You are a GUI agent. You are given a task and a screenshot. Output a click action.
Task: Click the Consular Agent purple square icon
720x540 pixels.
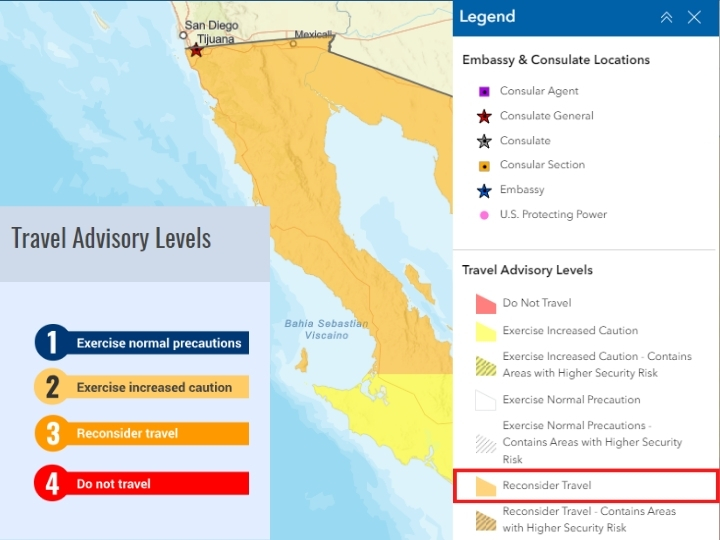tap(484, 91)
